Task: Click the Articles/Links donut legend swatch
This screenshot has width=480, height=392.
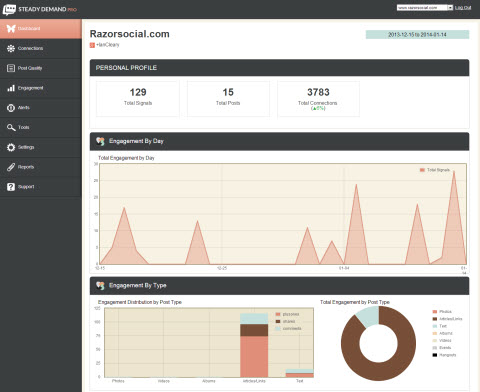Action: 435,319
